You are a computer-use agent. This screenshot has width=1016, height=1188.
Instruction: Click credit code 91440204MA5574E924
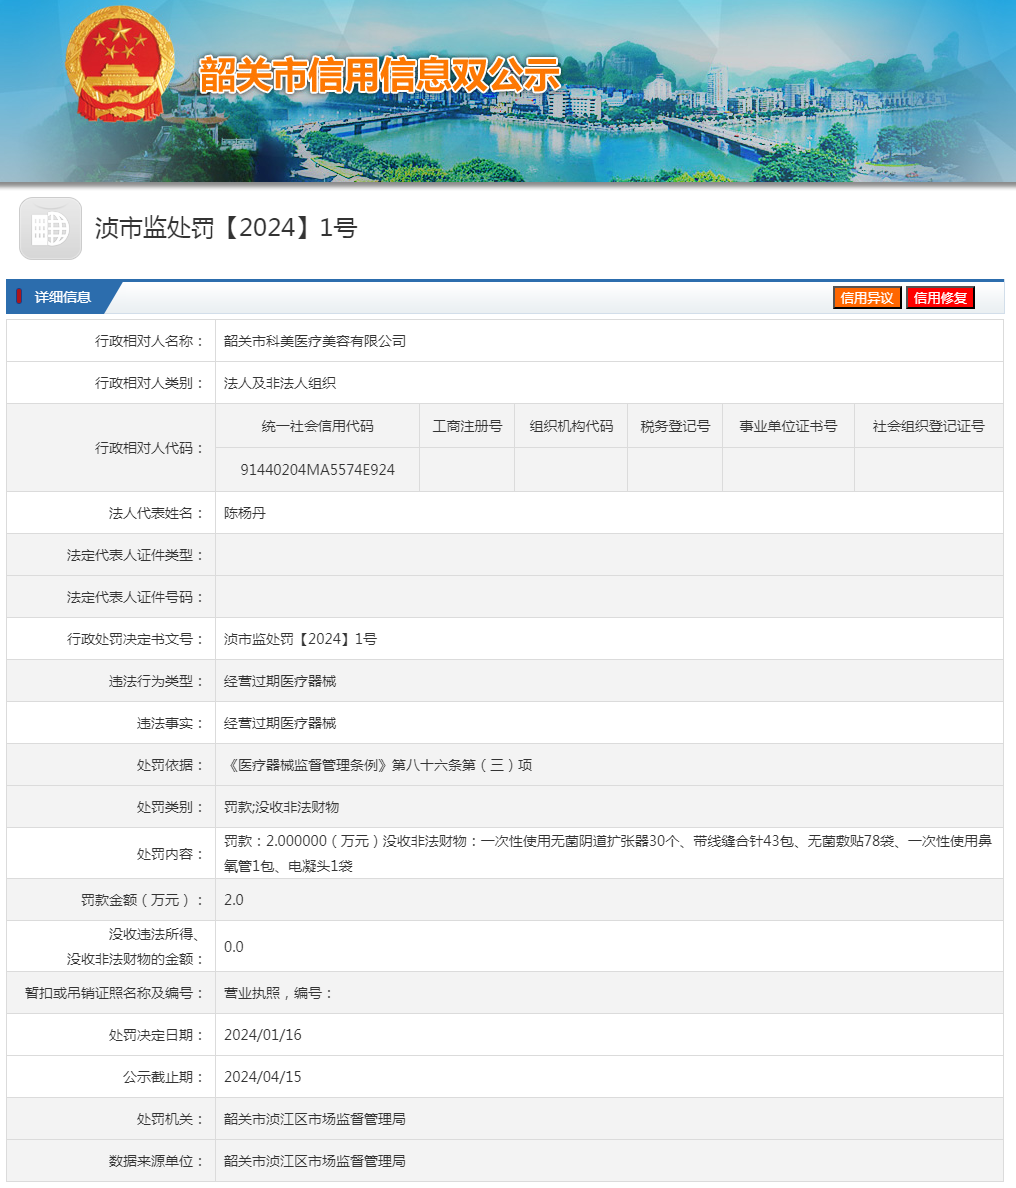click(x=317, y=470)
